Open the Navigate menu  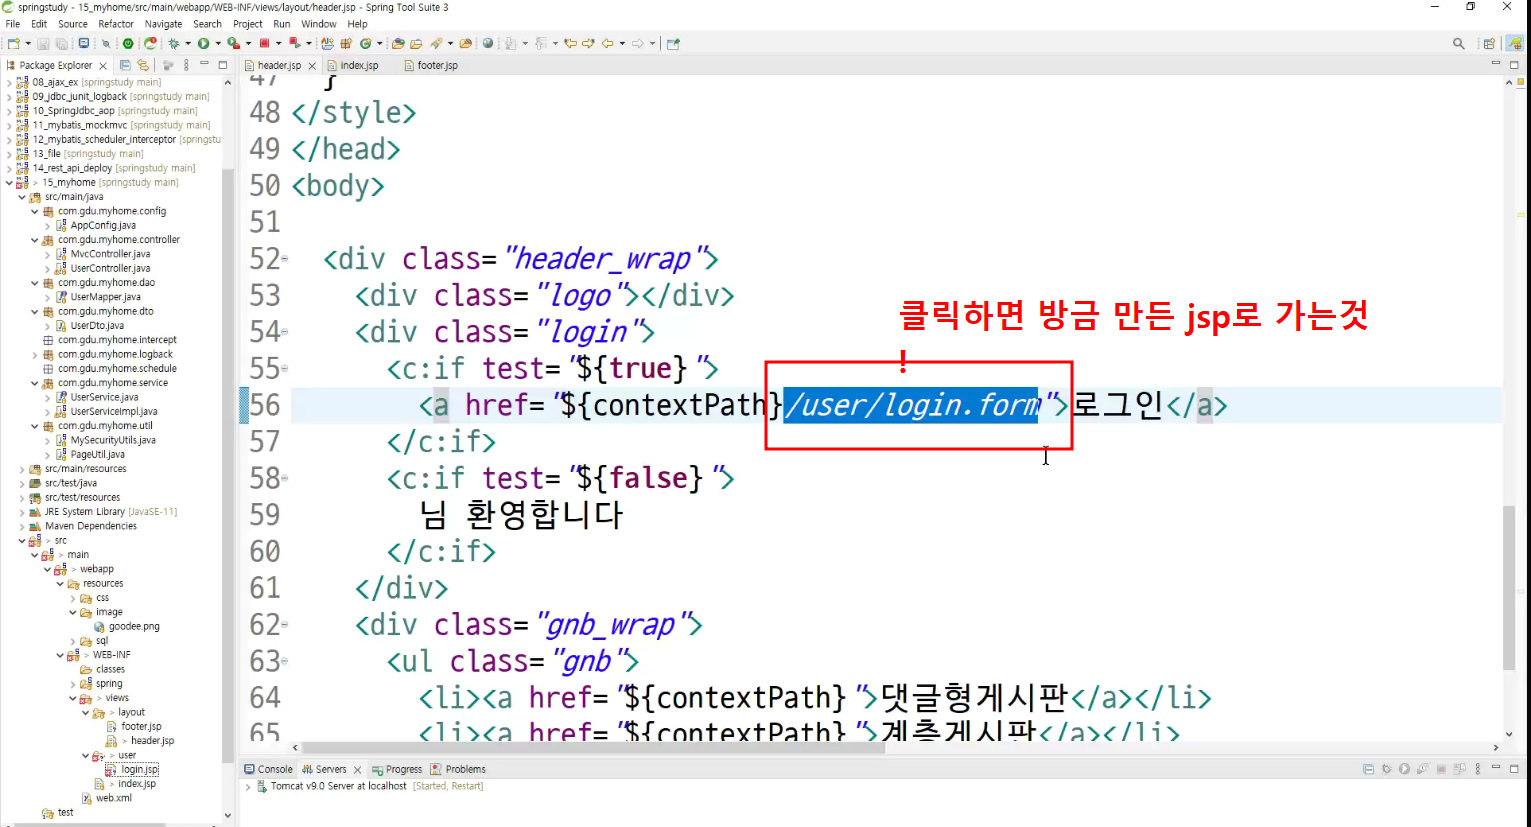pos(163,24)
